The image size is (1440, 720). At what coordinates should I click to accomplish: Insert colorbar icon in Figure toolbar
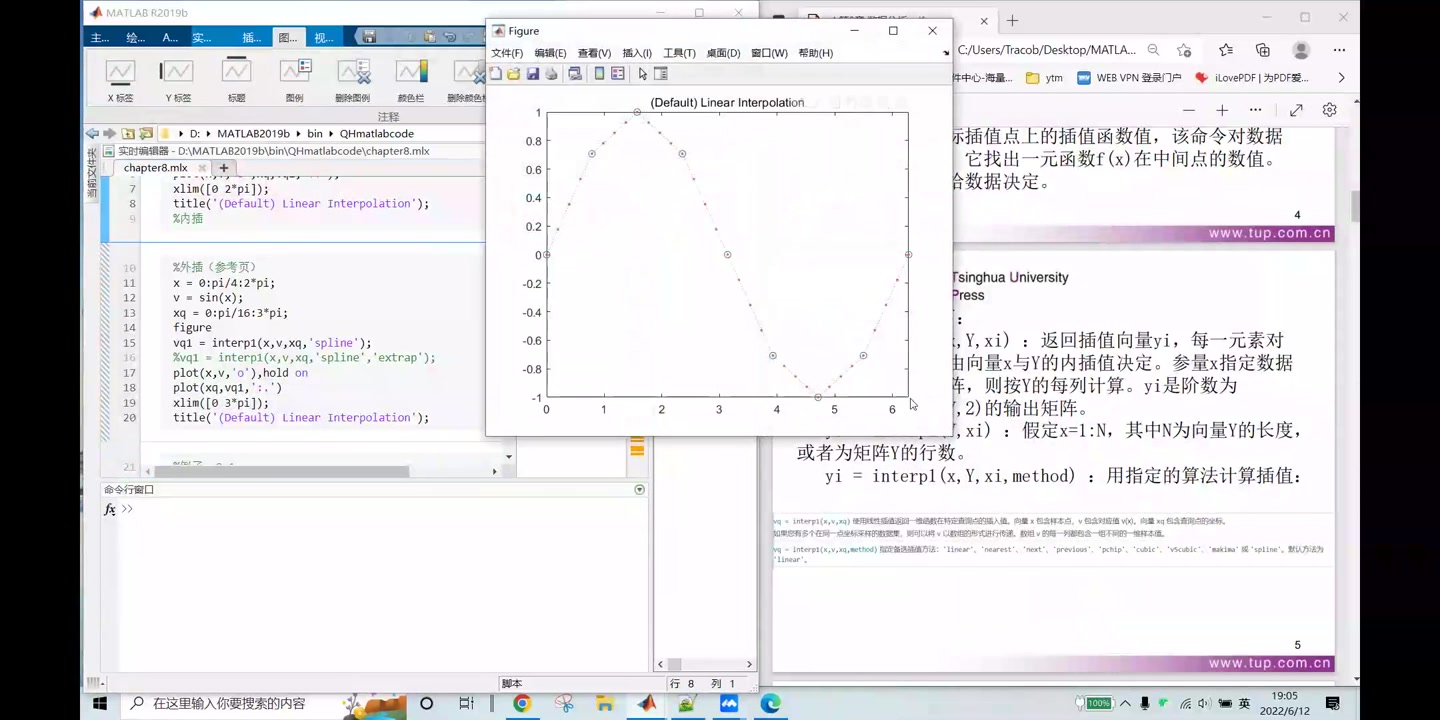pyautogui.click(x=599, y=74)
